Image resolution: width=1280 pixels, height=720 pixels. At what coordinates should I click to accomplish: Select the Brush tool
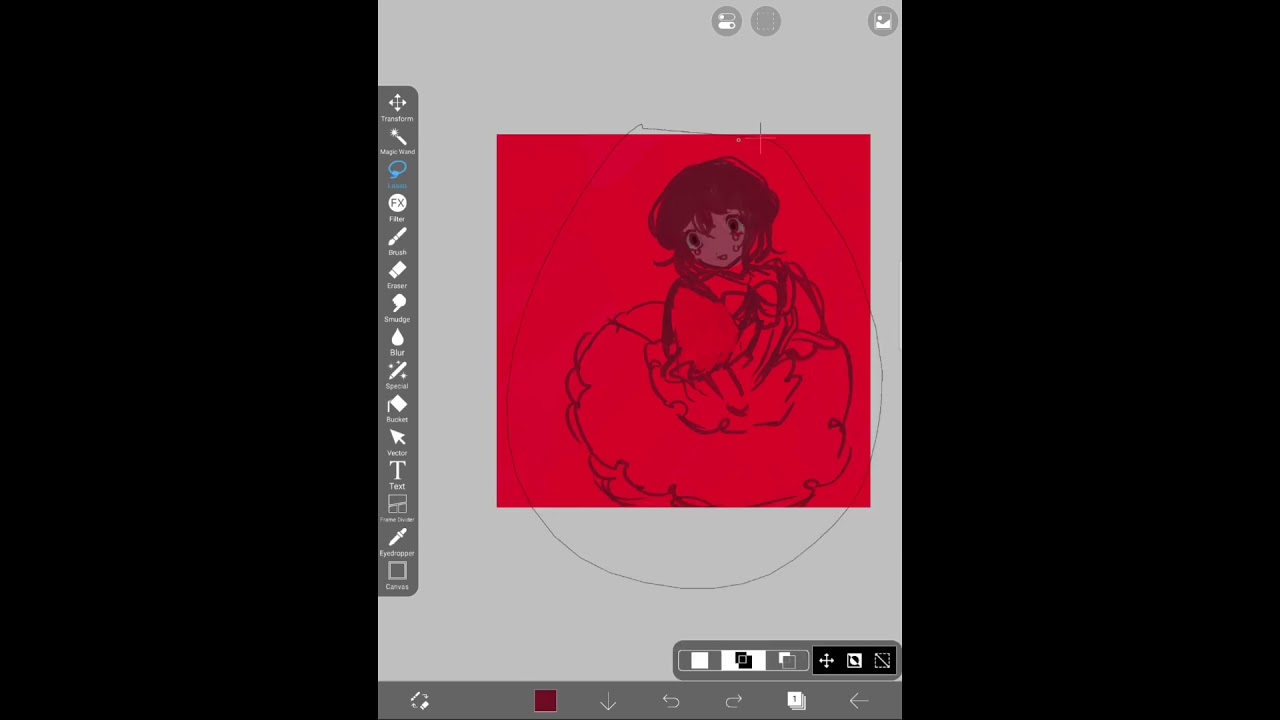(397, 240)
